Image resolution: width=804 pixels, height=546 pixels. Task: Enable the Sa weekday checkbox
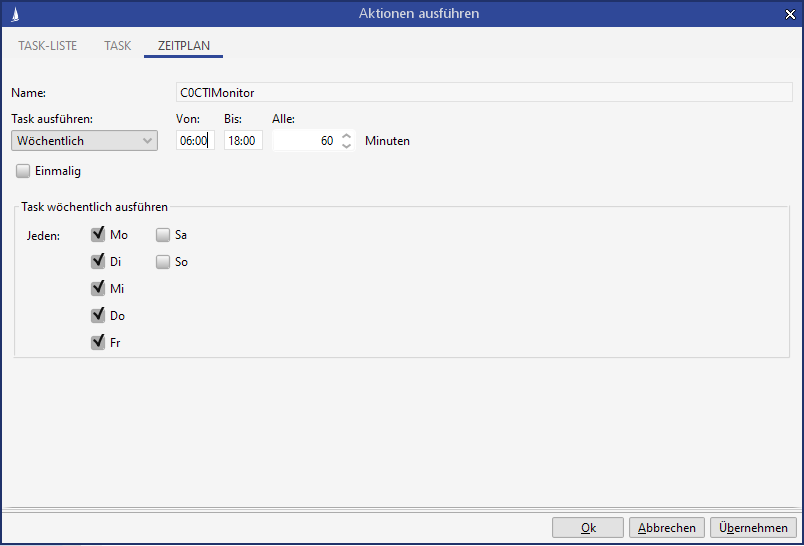point(163,235)
